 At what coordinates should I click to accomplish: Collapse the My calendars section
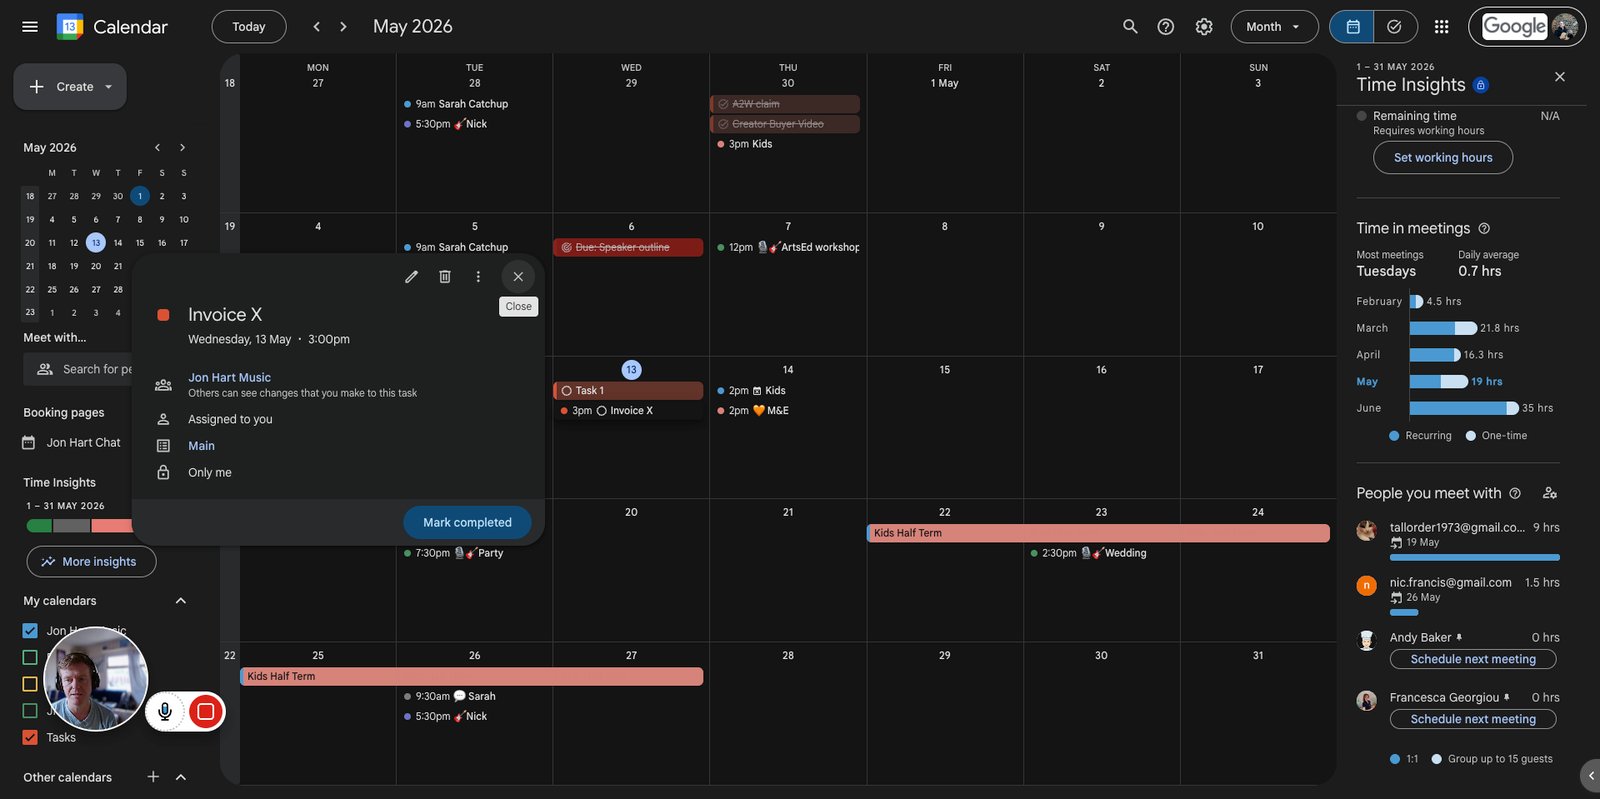[x=181, y=601]
